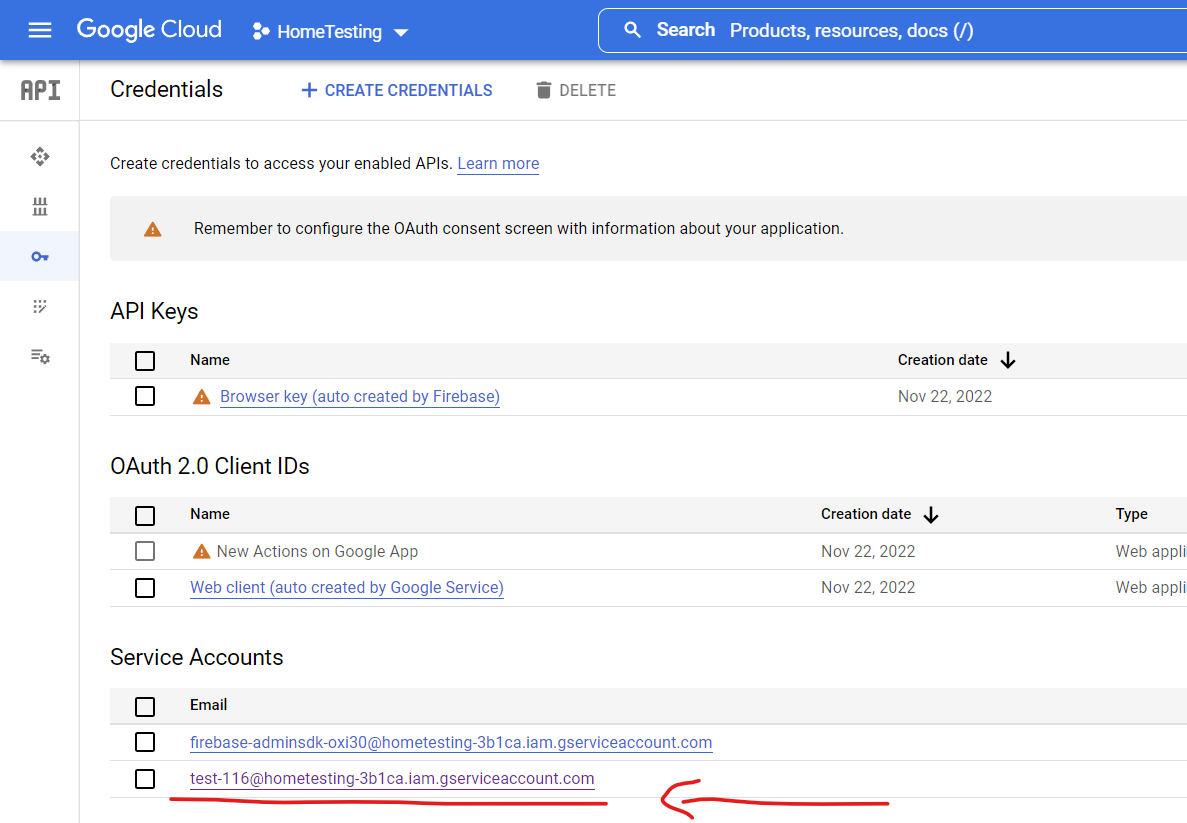Check the Web client row checkbox
1187x823 pixels.
(145, 588)
